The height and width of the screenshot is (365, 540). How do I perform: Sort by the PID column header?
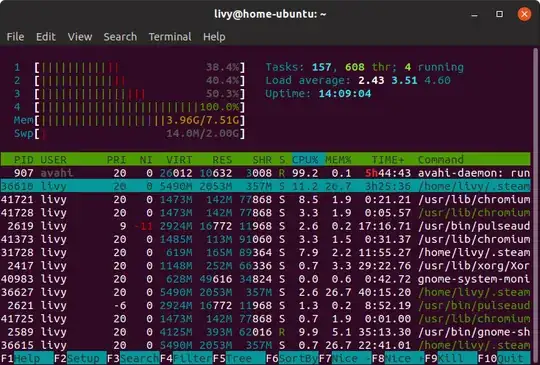pos(23,159)
